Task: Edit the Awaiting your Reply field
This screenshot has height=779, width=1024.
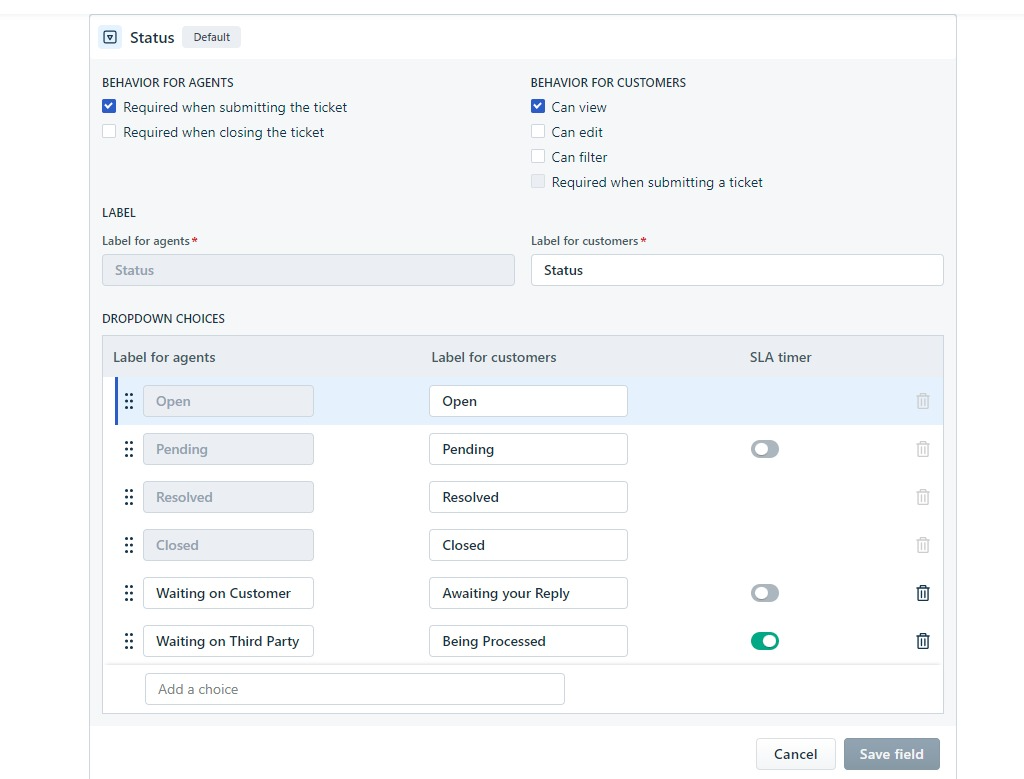Action: [528, 593]
